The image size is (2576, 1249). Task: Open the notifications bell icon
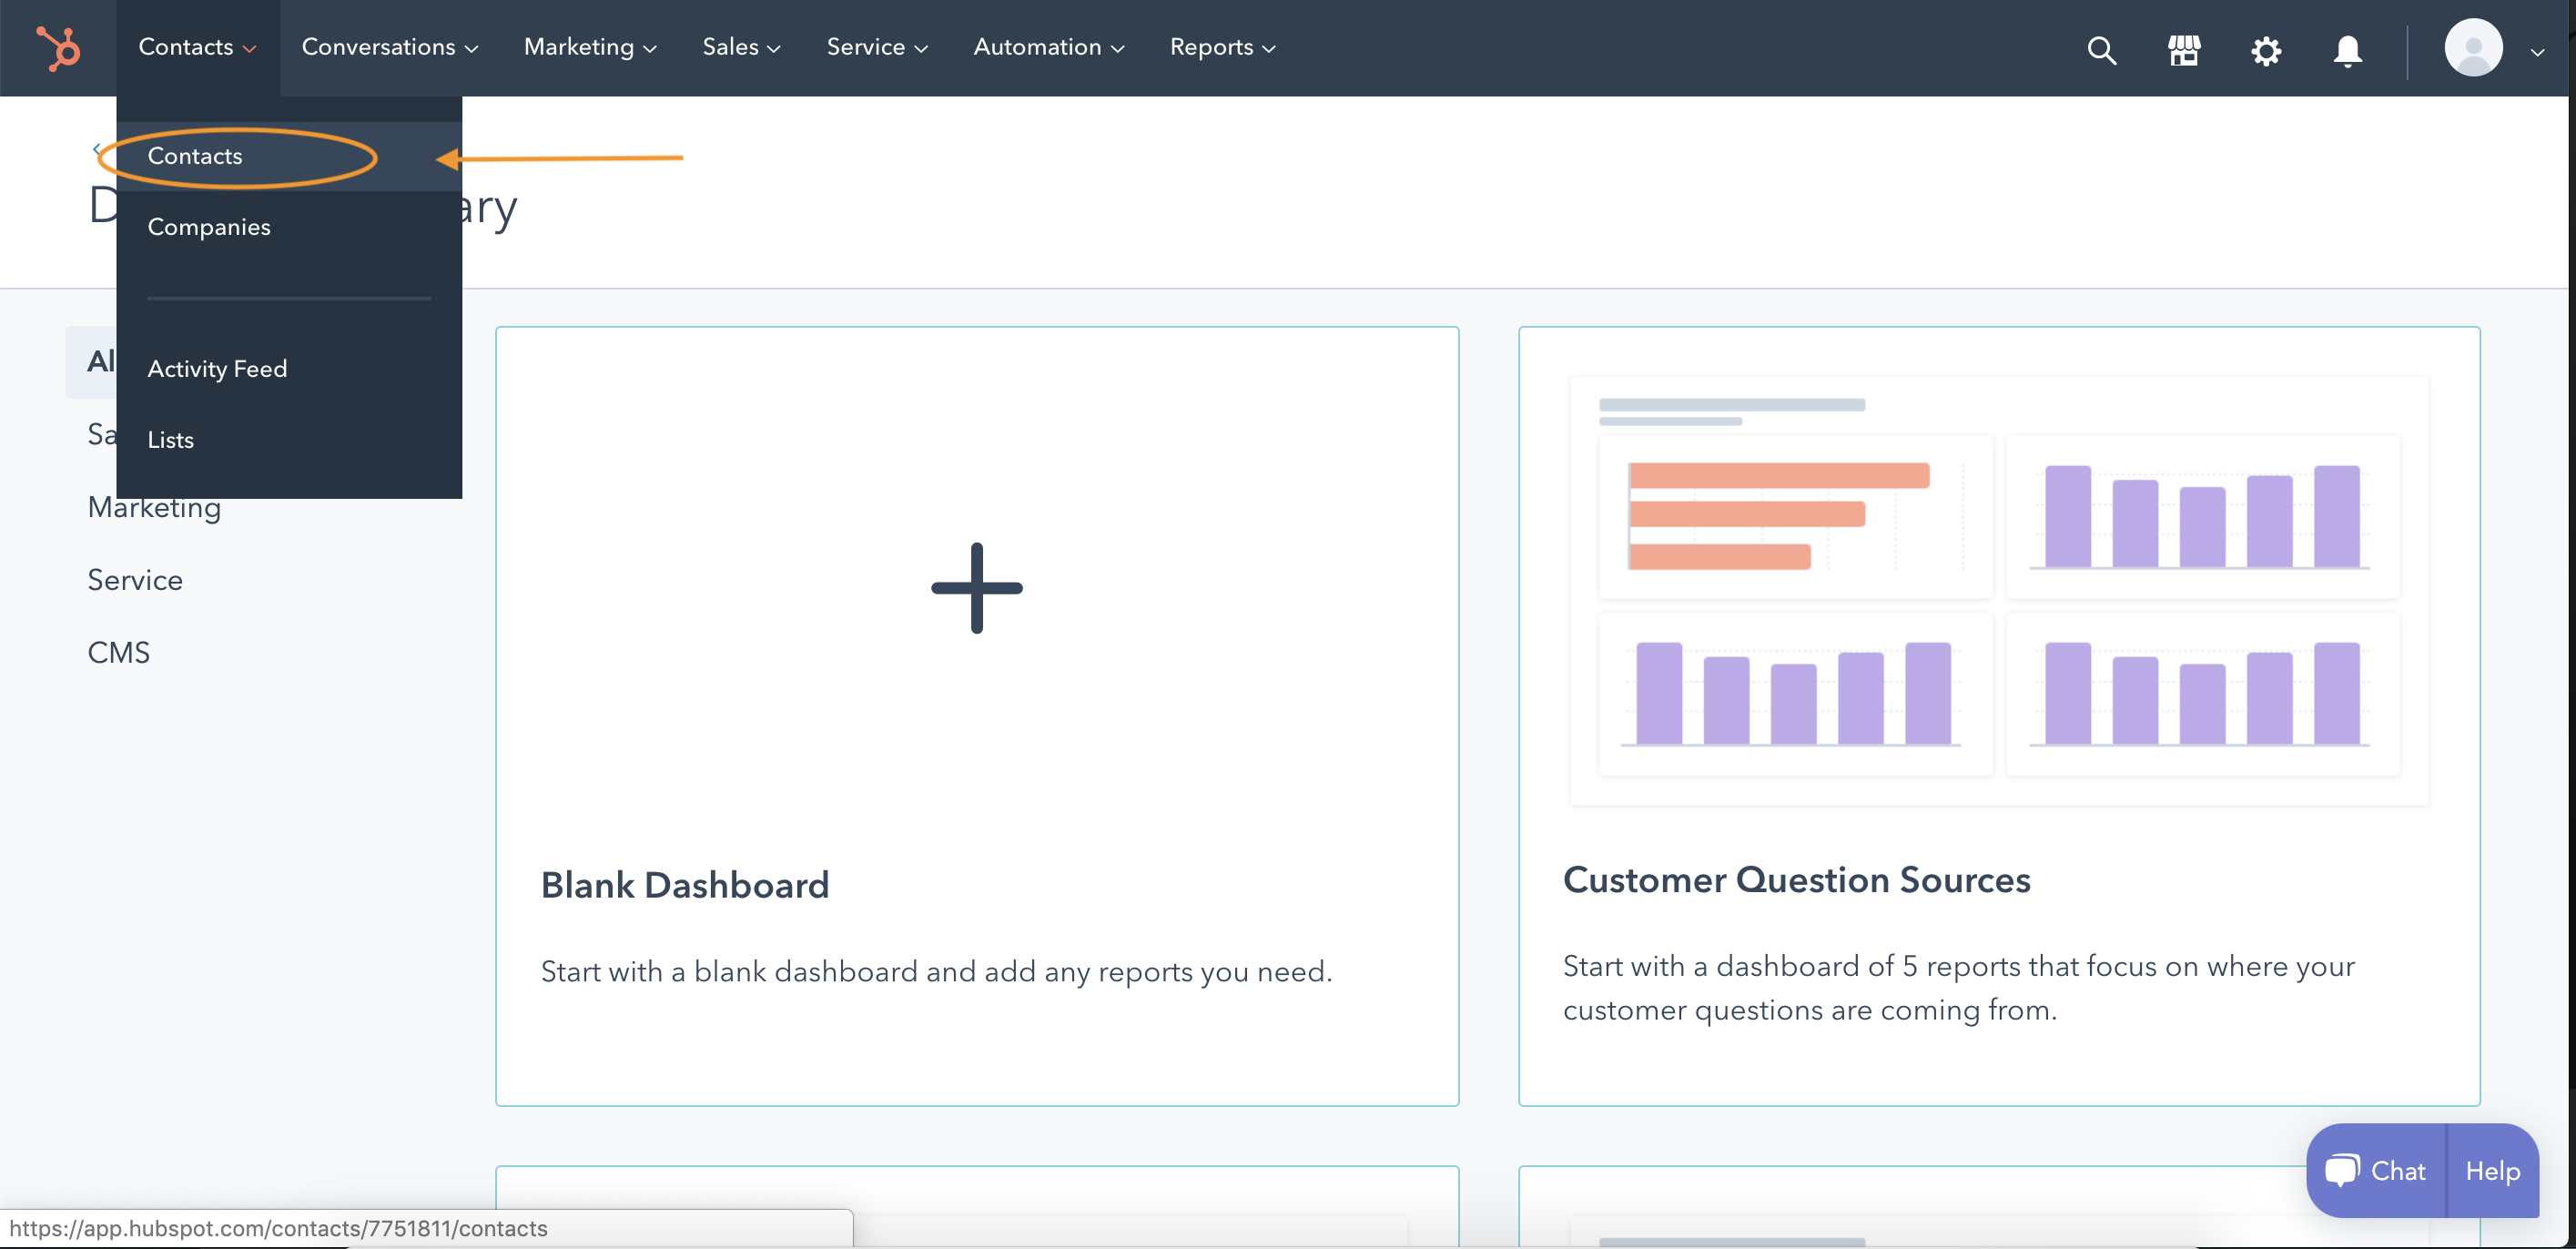[x=2347, y=50]
